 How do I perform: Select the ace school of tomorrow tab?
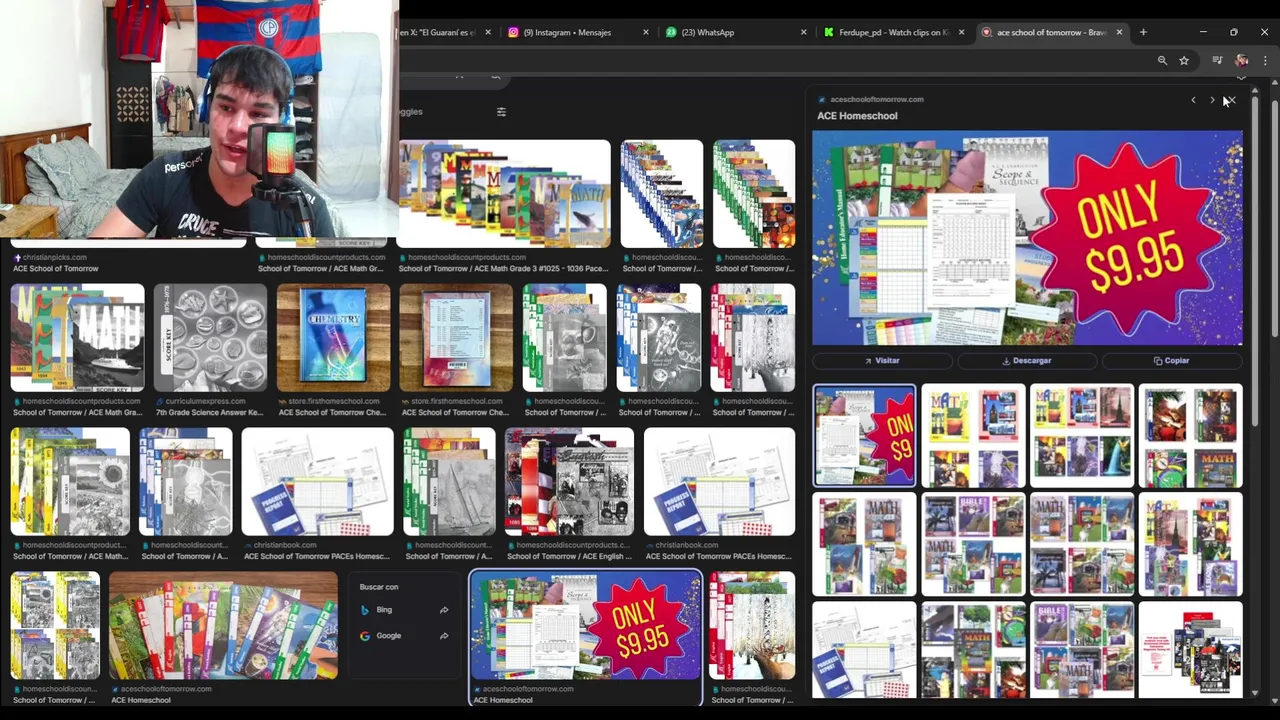pos(1050,32)
